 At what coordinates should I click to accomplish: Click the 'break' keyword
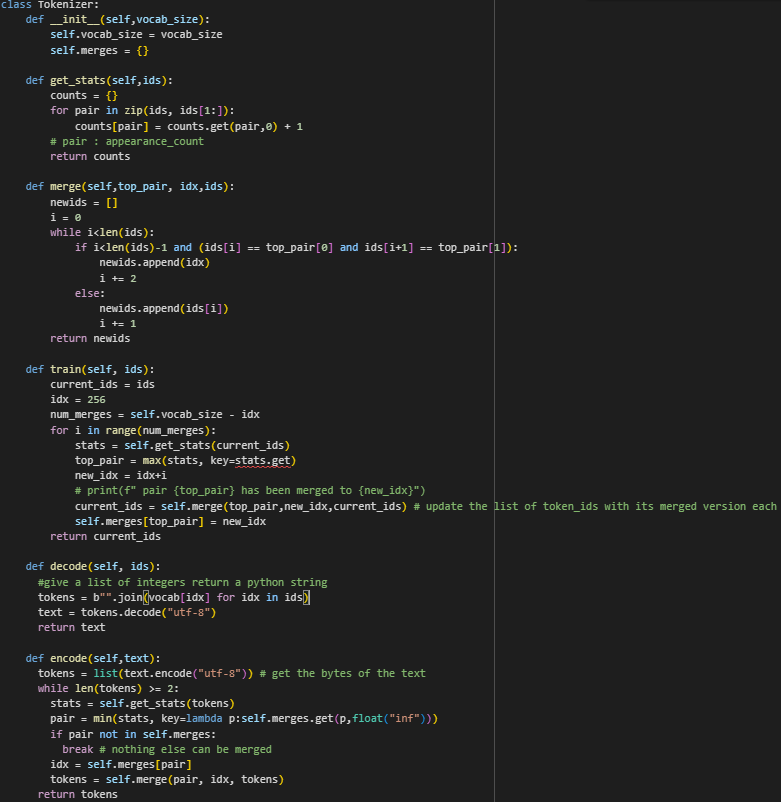click(78, 749)
